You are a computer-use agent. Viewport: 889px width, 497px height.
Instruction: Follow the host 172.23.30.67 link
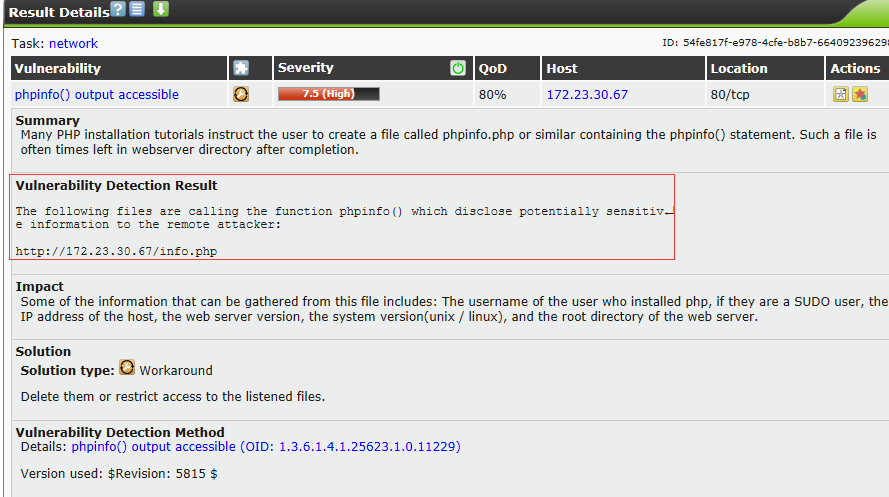pyautogui.click(x=587, y=94)
